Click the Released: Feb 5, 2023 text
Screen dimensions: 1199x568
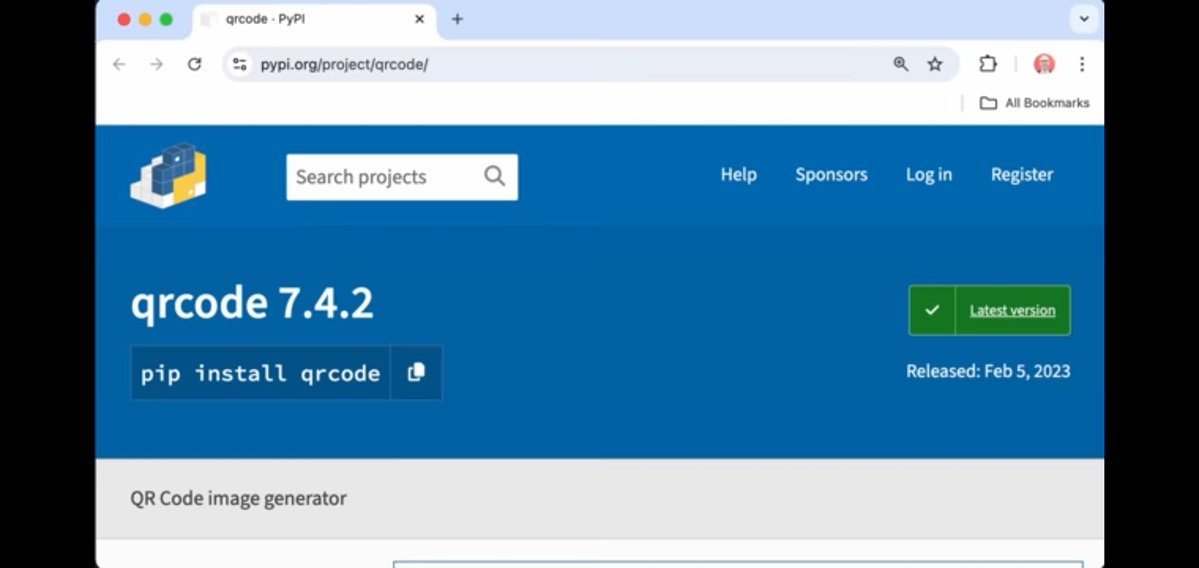pyautogui.click(x=988, y=372)
